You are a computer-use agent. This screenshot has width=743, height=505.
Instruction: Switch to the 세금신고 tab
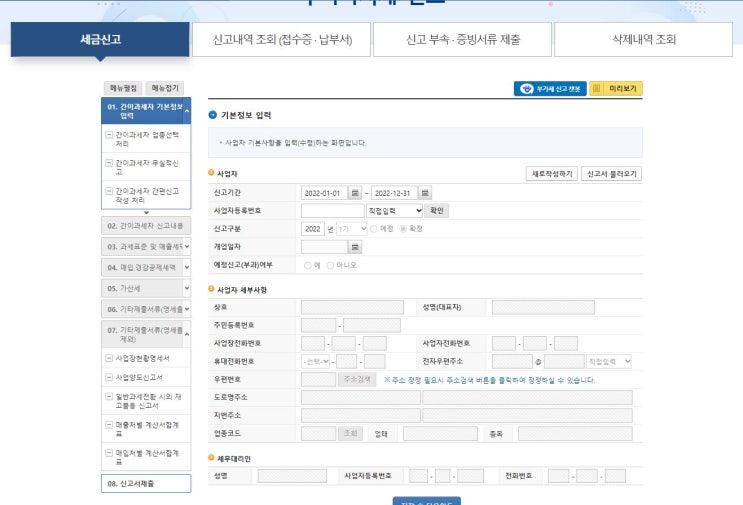pyautogui.click(x=100, y=39)
